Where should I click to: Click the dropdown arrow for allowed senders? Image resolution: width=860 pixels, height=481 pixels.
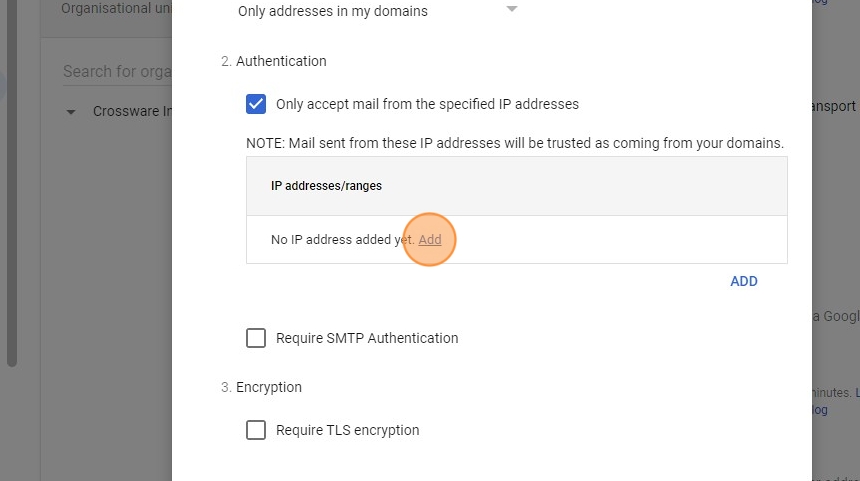pyautogui.click(x=512, y=10)
